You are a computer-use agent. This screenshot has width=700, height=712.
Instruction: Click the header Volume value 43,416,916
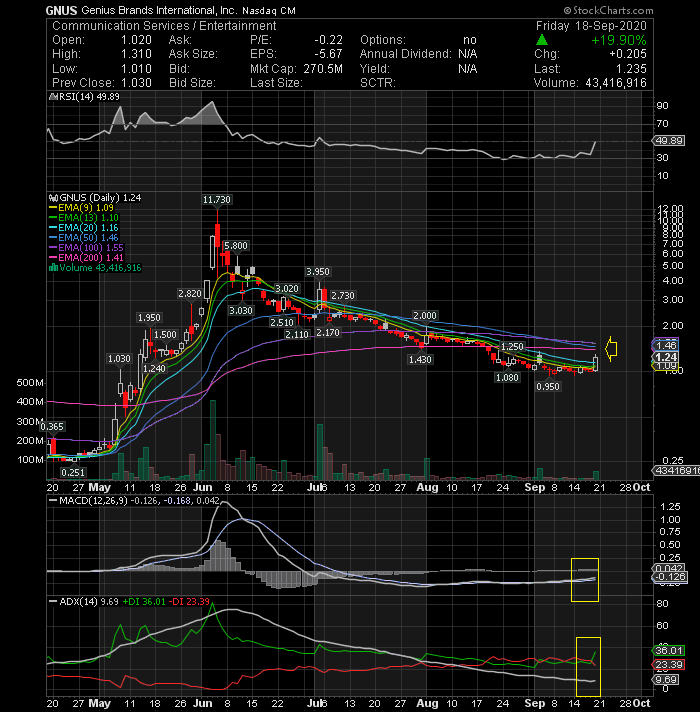click(616, 83)
